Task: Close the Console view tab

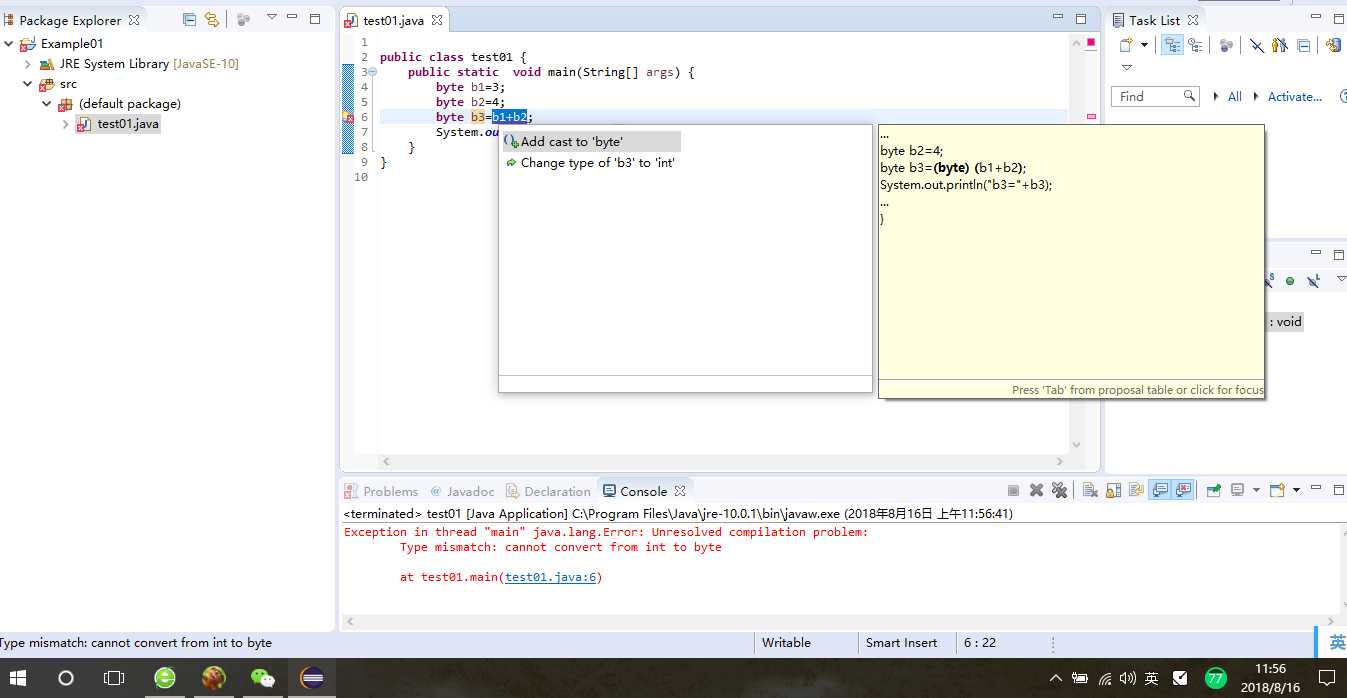Action: (680, 491)
